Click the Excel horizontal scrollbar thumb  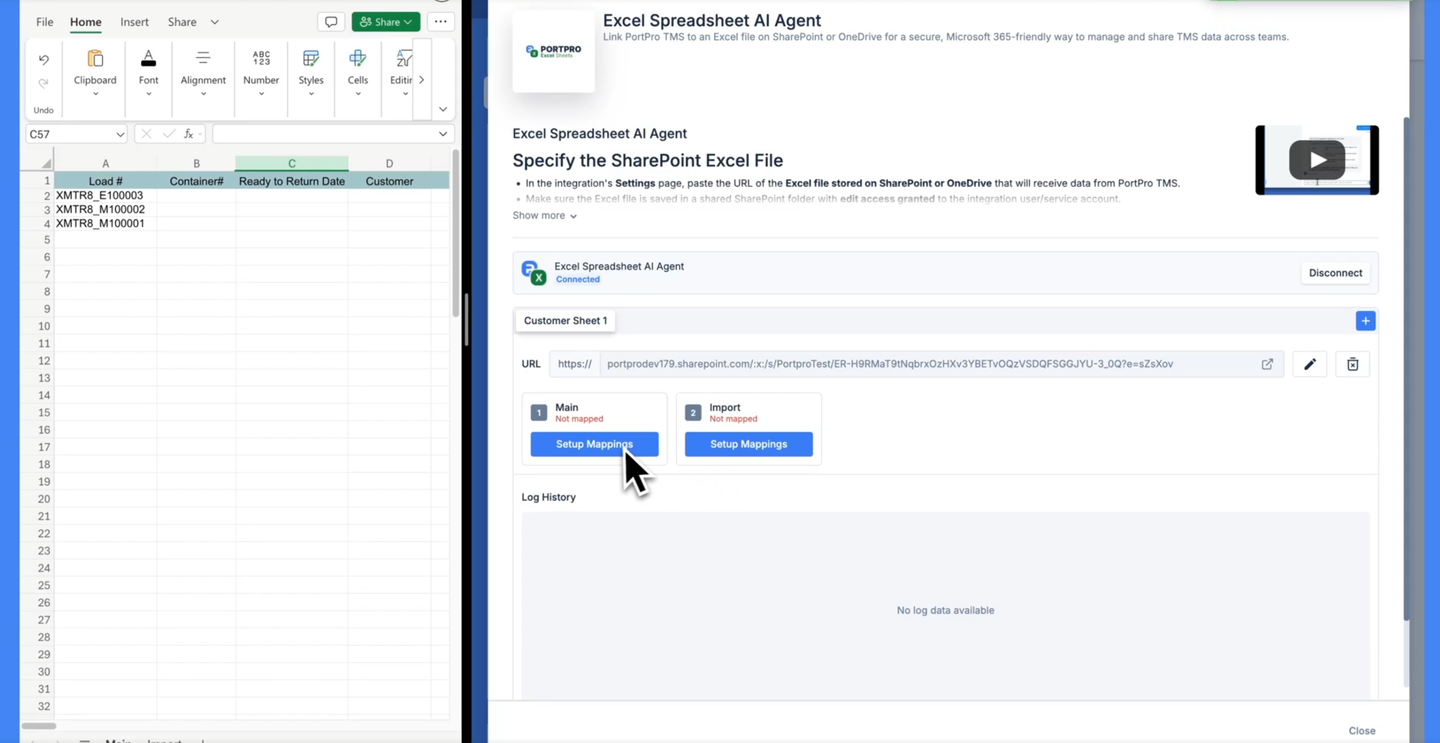(39, 726)
